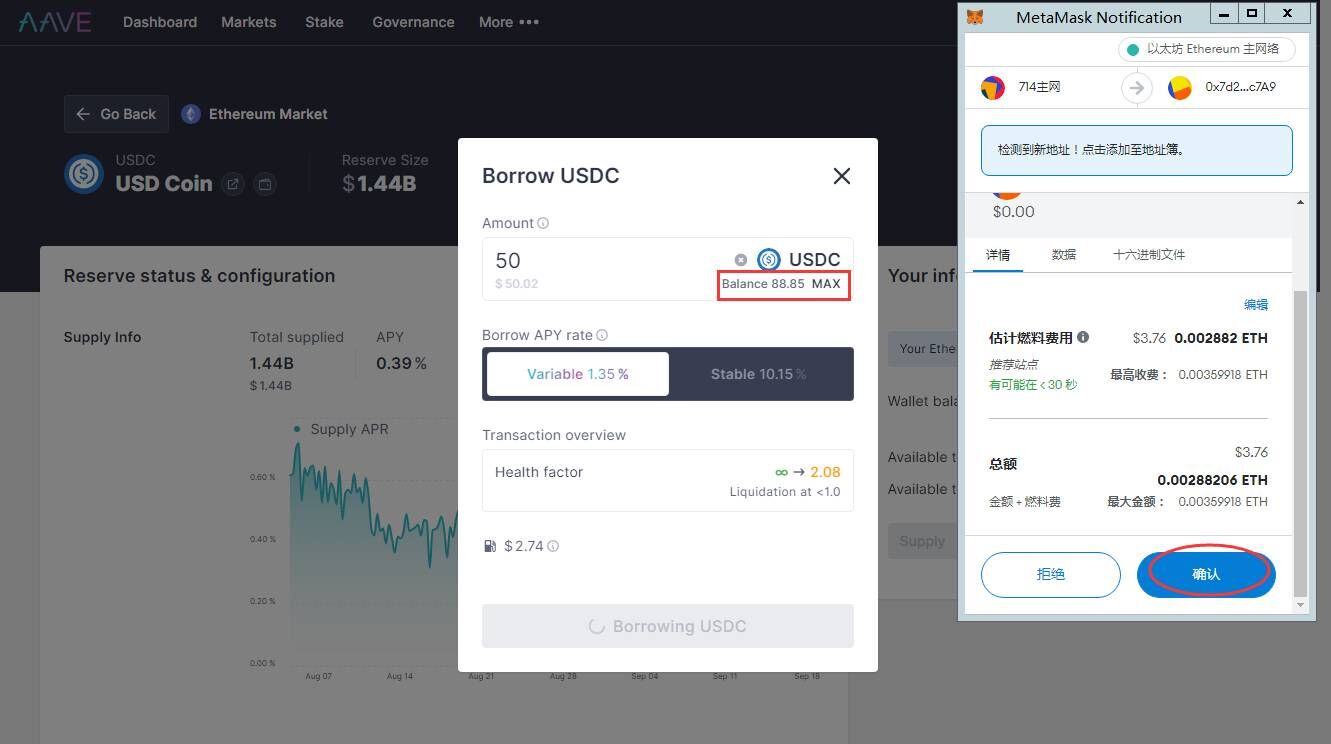1331x744 pixels.
Task: Click the add-to-wallet icon beside USD Coin
Action: (x=265, y=184)
